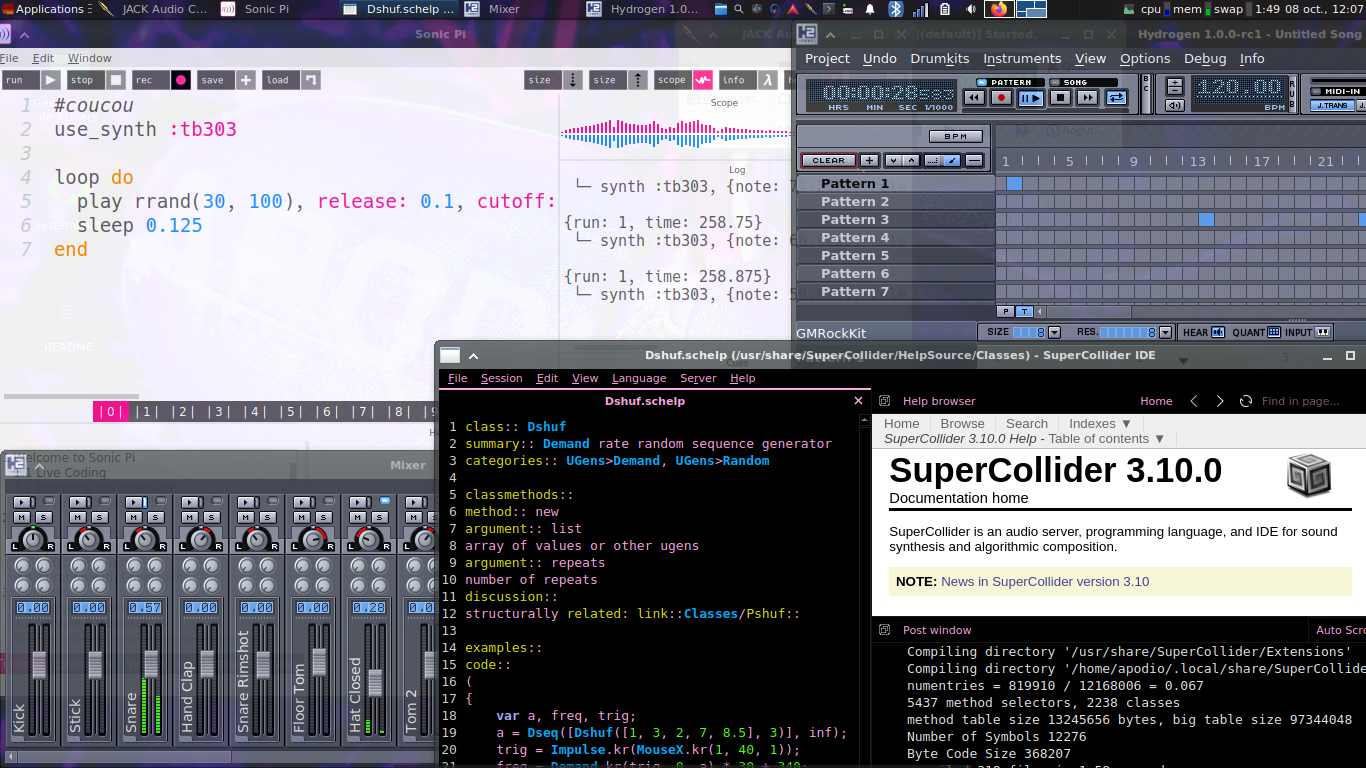The width and height of the screenshot is (1366, 768).
Task: Open the pattern SIZE dropdown
Action: (1054, 332)
